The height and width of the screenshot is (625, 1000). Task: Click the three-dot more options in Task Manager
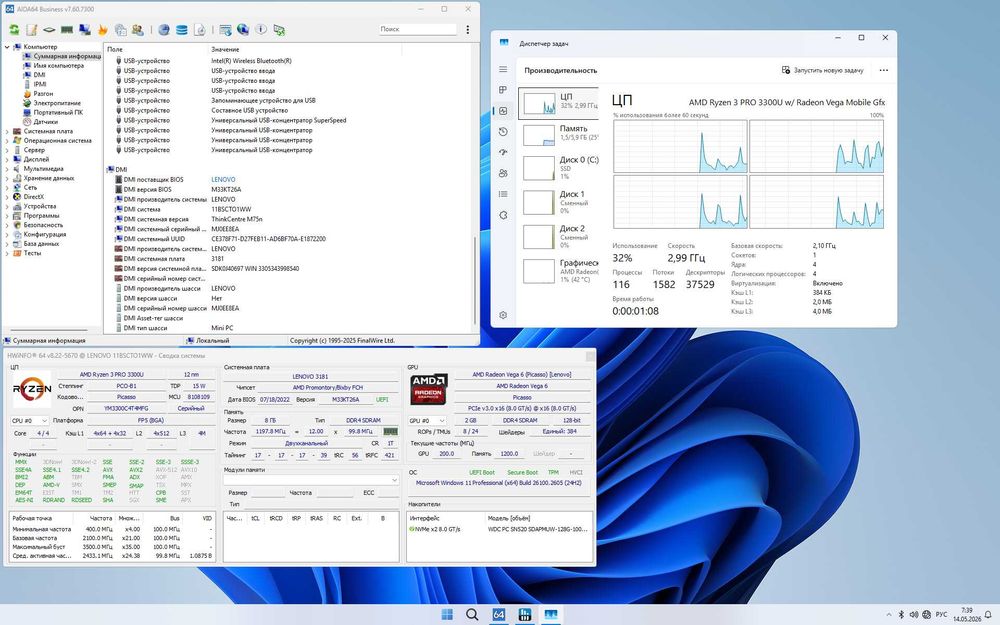pyautogui.click(x=883, y=70)
